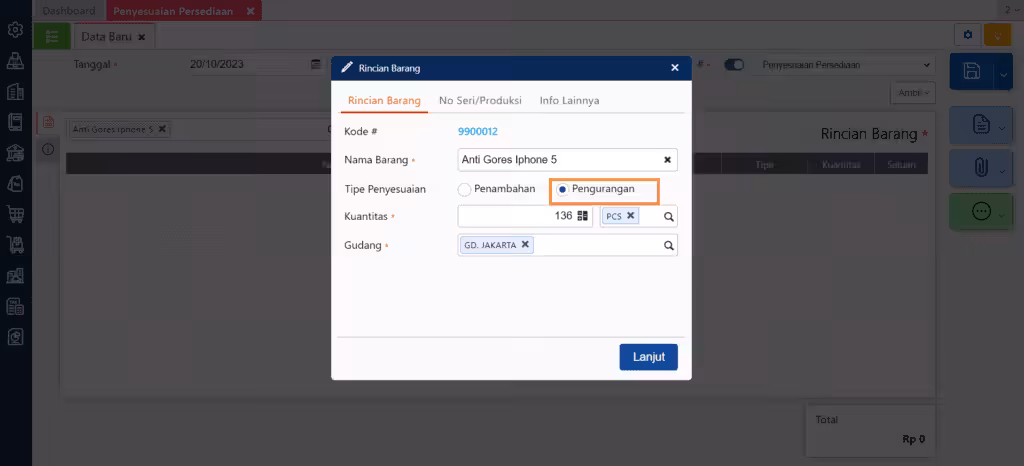Click the Total Rp 0 amount

click(x=914, y=439)
